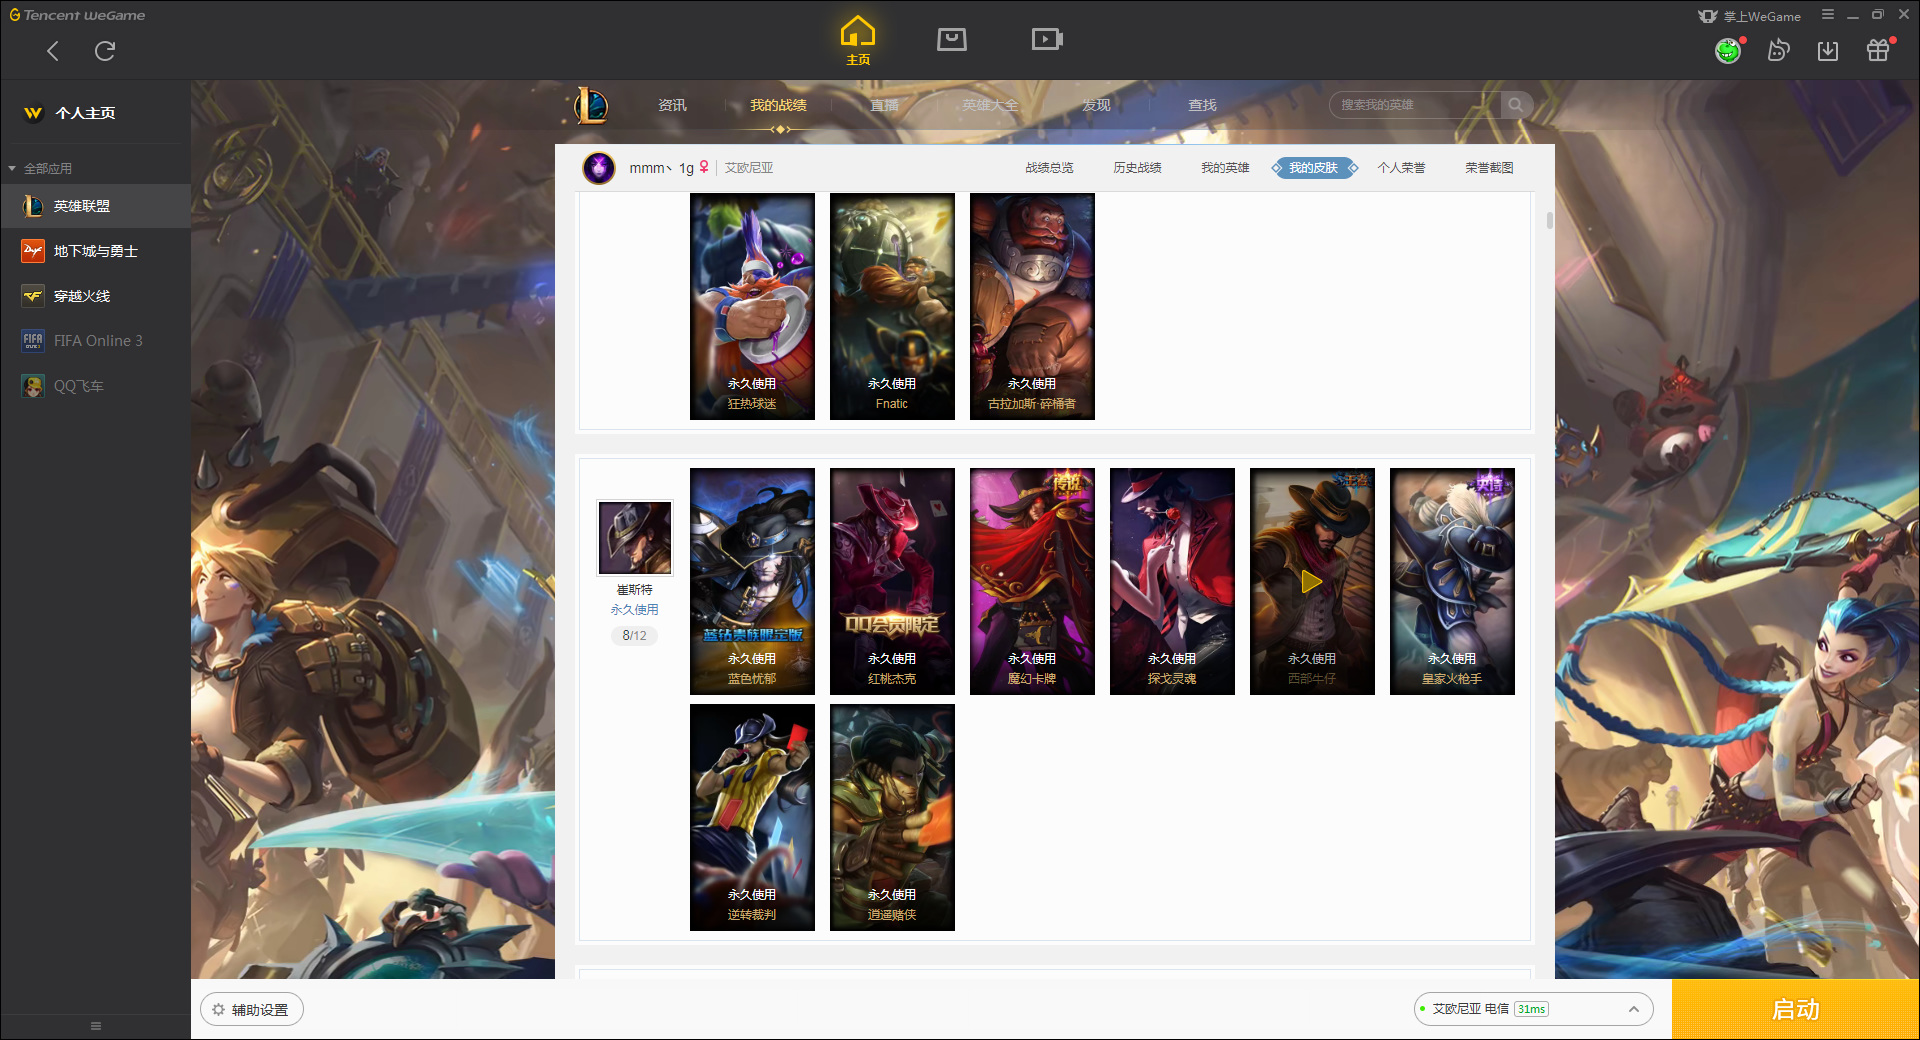Open the 查找 tab
Image resolution: width=1920 pixels, height=1040 pixels.
tap(1202, 105)
